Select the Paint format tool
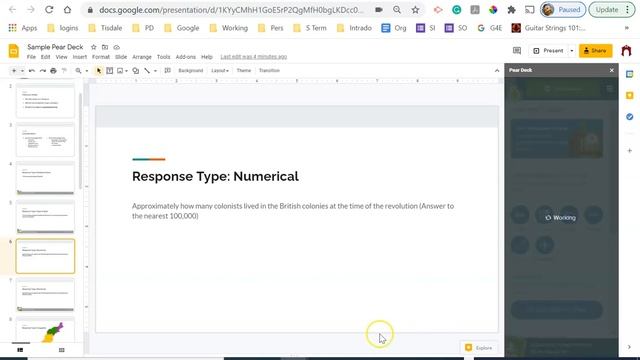Screen dimensions: 640x360 tap(64, 71)
